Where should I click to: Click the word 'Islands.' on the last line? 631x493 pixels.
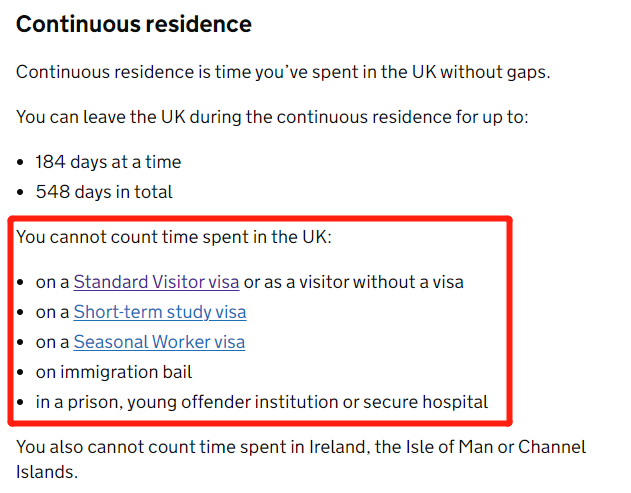pos(47,472)
